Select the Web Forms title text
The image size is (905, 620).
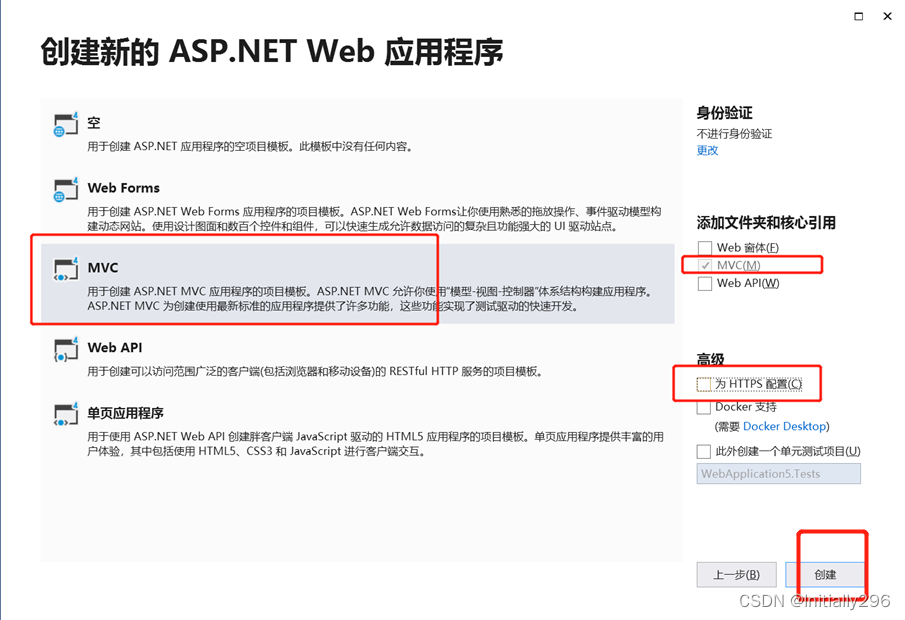coord(124,188)
